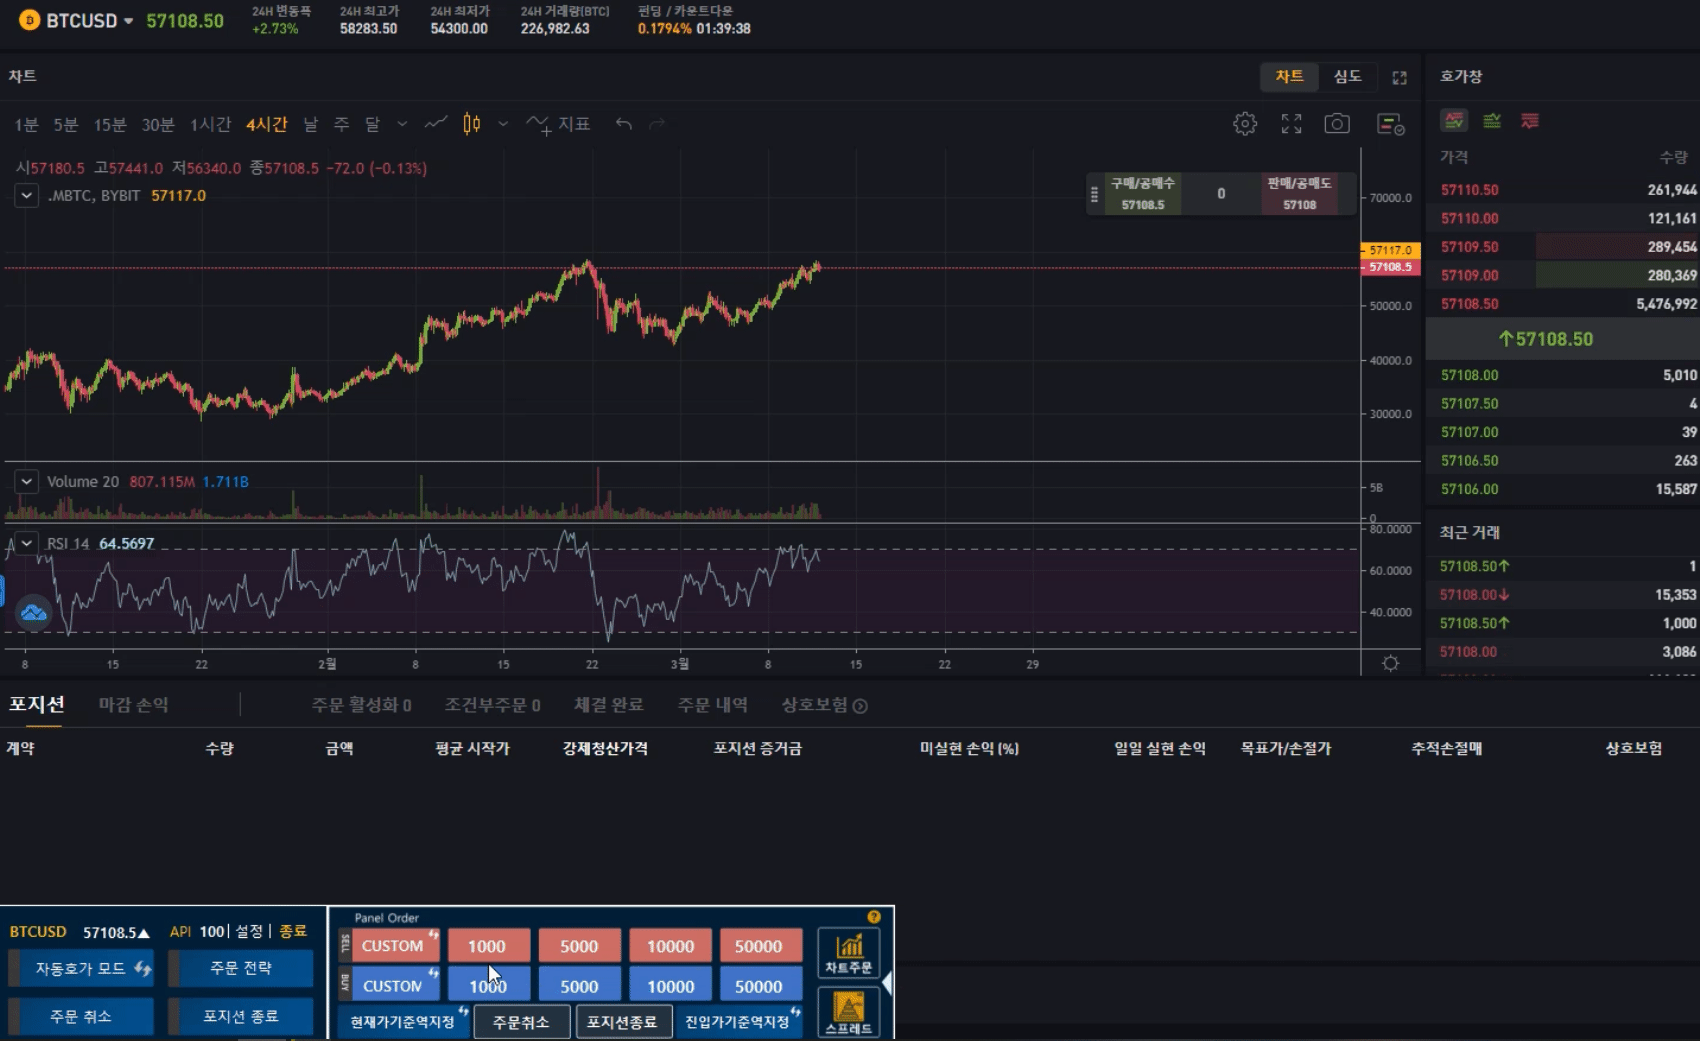Switch to the 심도 depth tab
1700x1041 pixels.
tap(1348, 77)
